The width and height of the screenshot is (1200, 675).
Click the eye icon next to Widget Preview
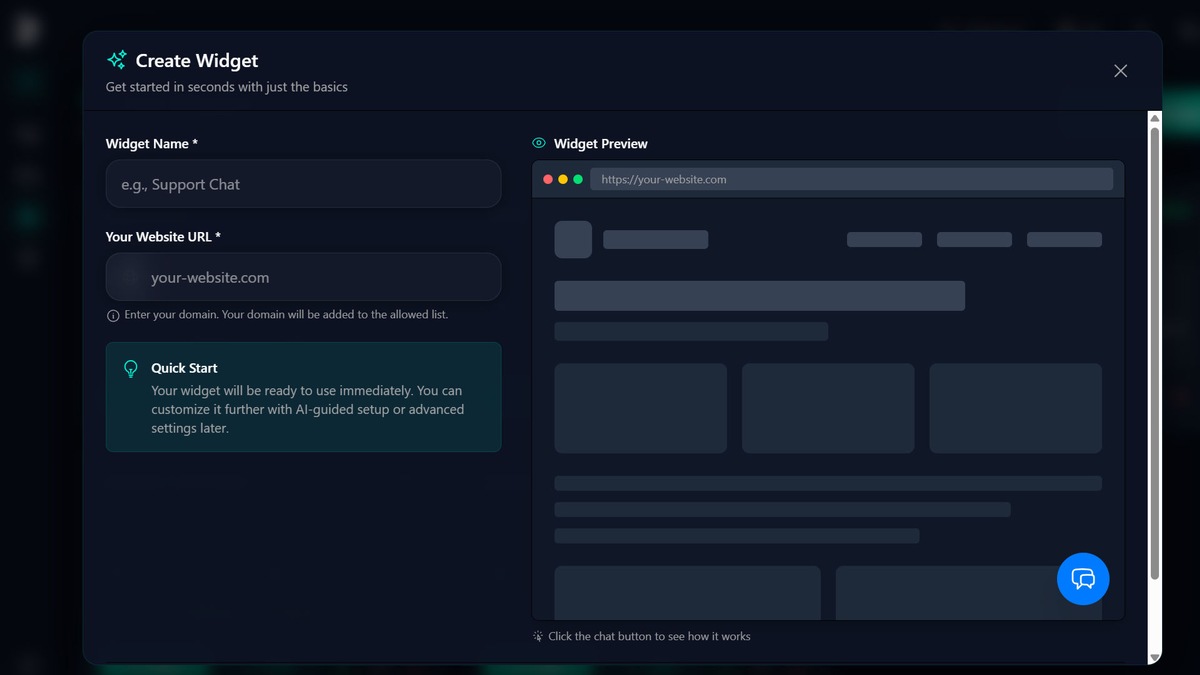point(539,144)
